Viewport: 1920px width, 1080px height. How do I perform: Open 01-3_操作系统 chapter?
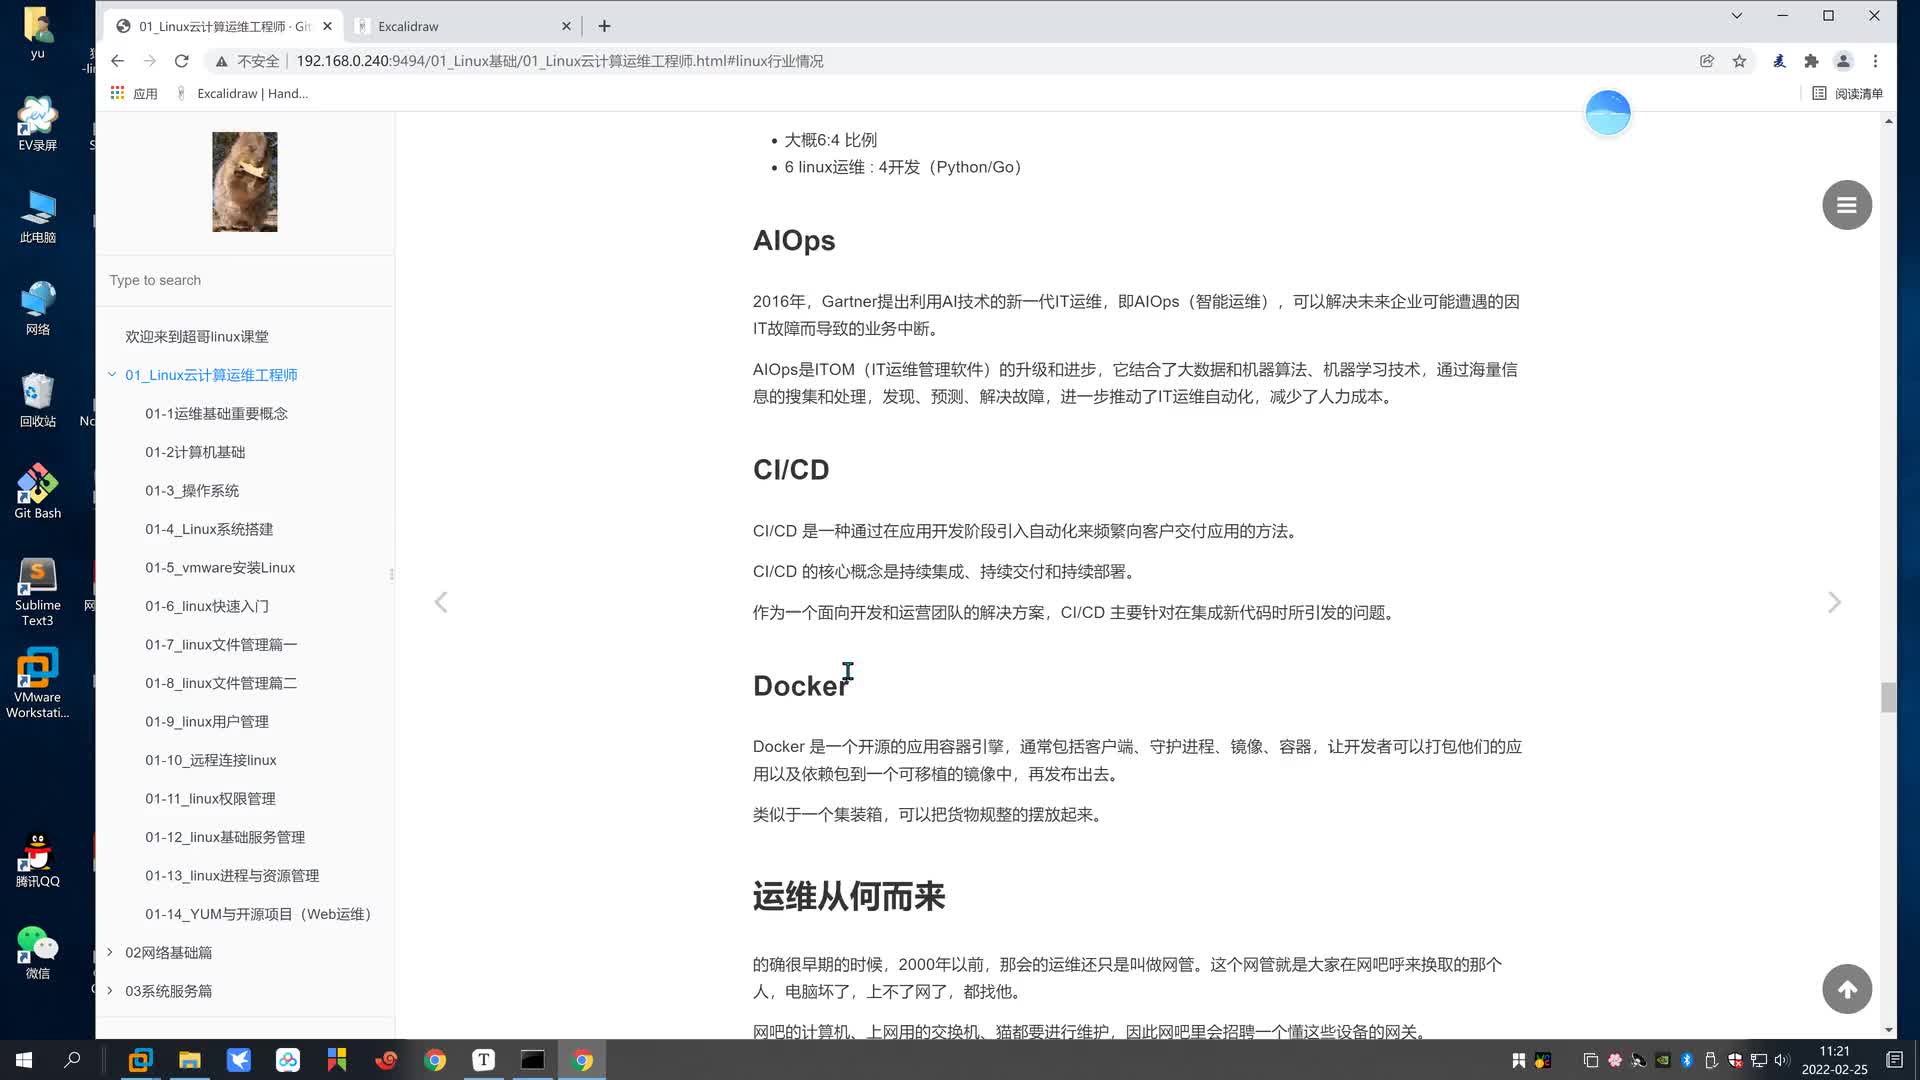pos(192,490)
